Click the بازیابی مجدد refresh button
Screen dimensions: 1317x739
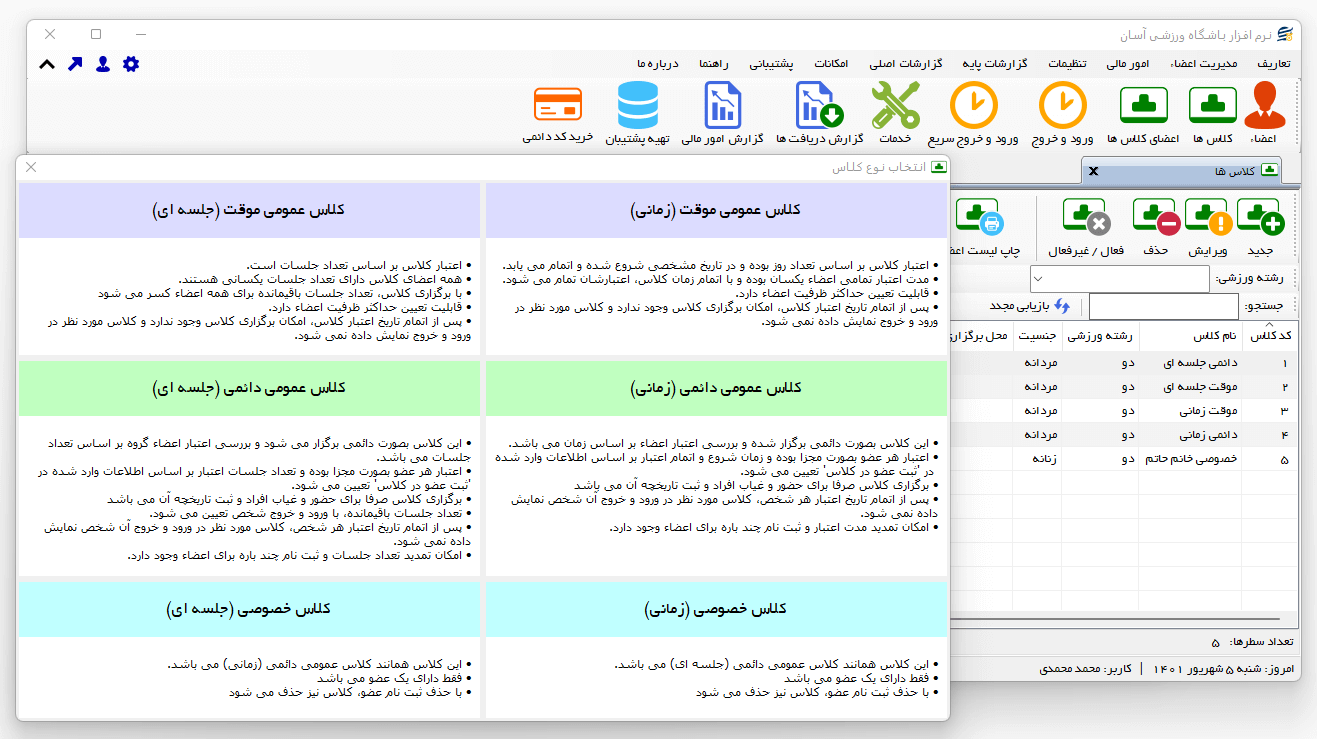pyautogui.click(x=1030, y=305)
